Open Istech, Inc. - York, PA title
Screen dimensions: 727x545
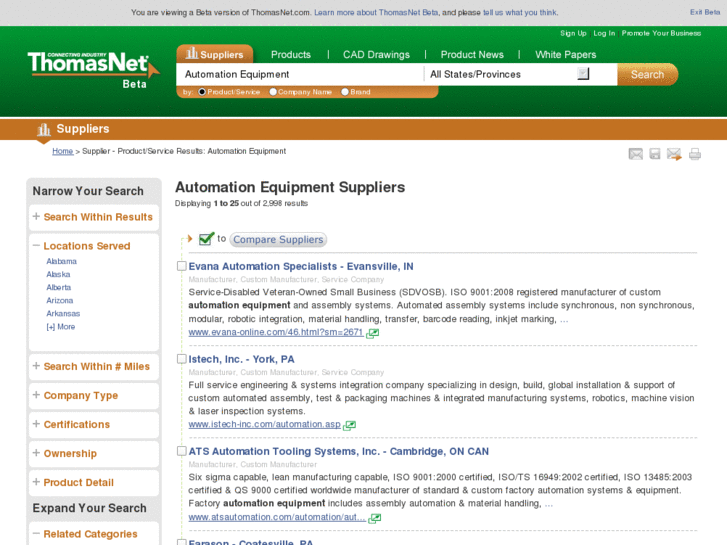(x=241, y=359)
